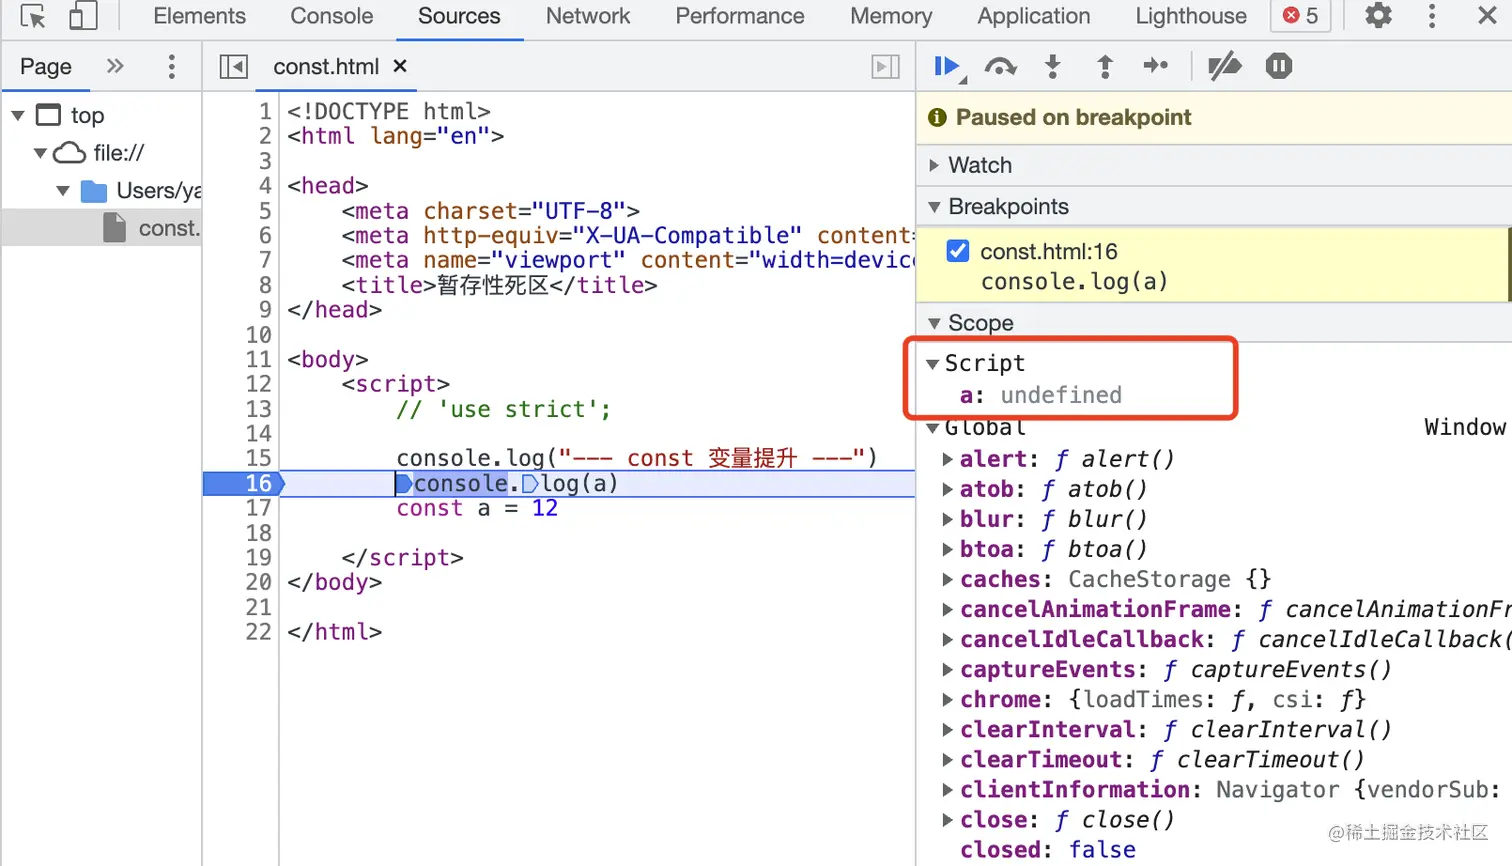Expand the clearTimeout entry
The width and height of the screenshot is (1512, 866).
pos(947,760)
